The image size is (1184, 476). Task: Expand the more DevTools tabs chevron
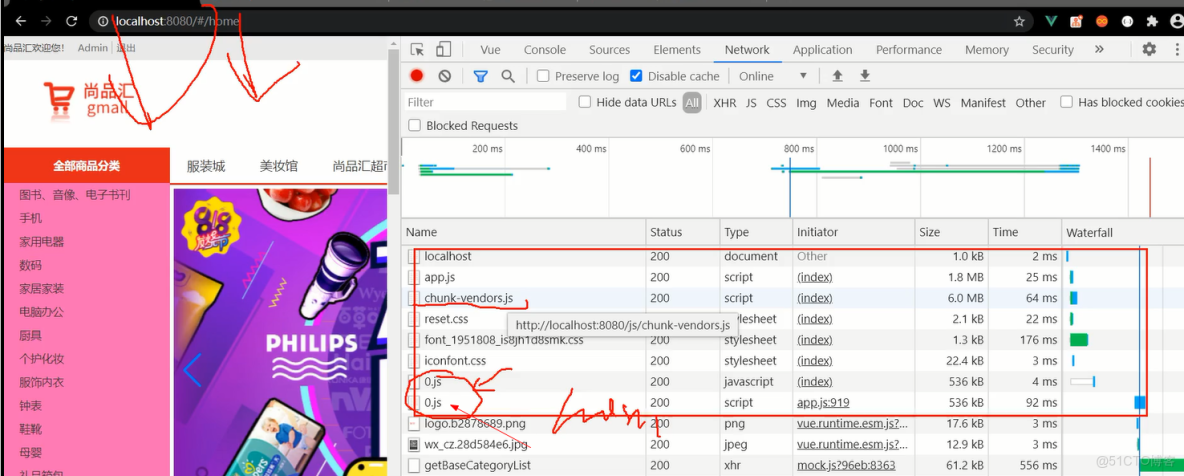point(1099,49)
